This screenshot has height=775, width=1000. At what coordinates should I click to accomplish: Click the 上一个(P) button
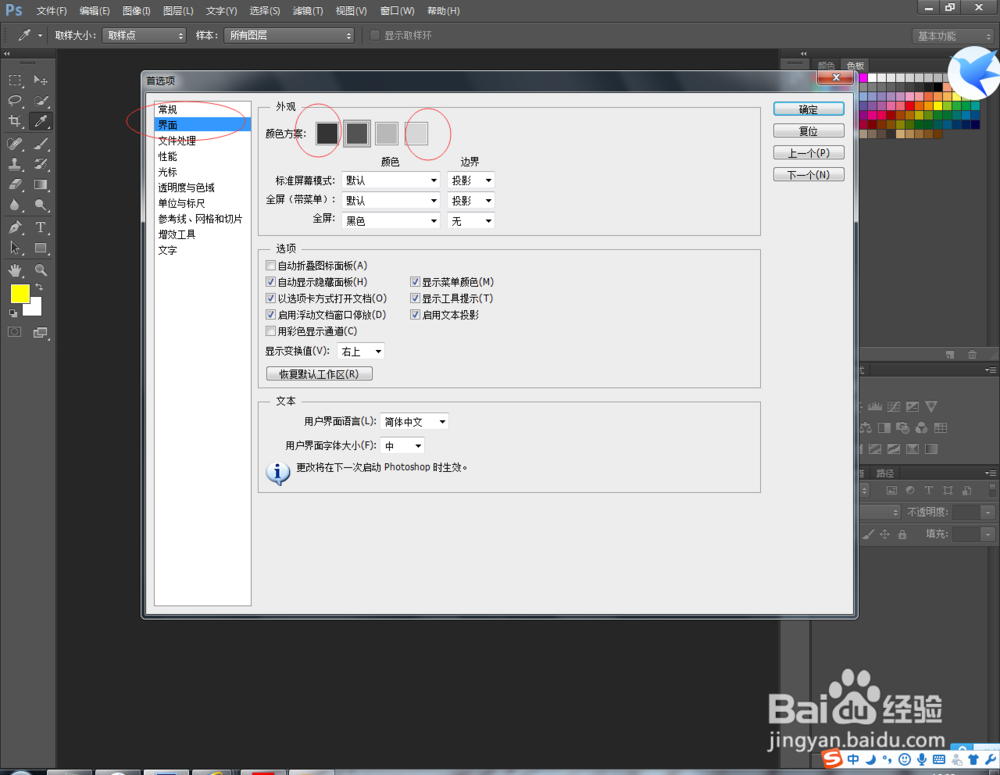809,152
